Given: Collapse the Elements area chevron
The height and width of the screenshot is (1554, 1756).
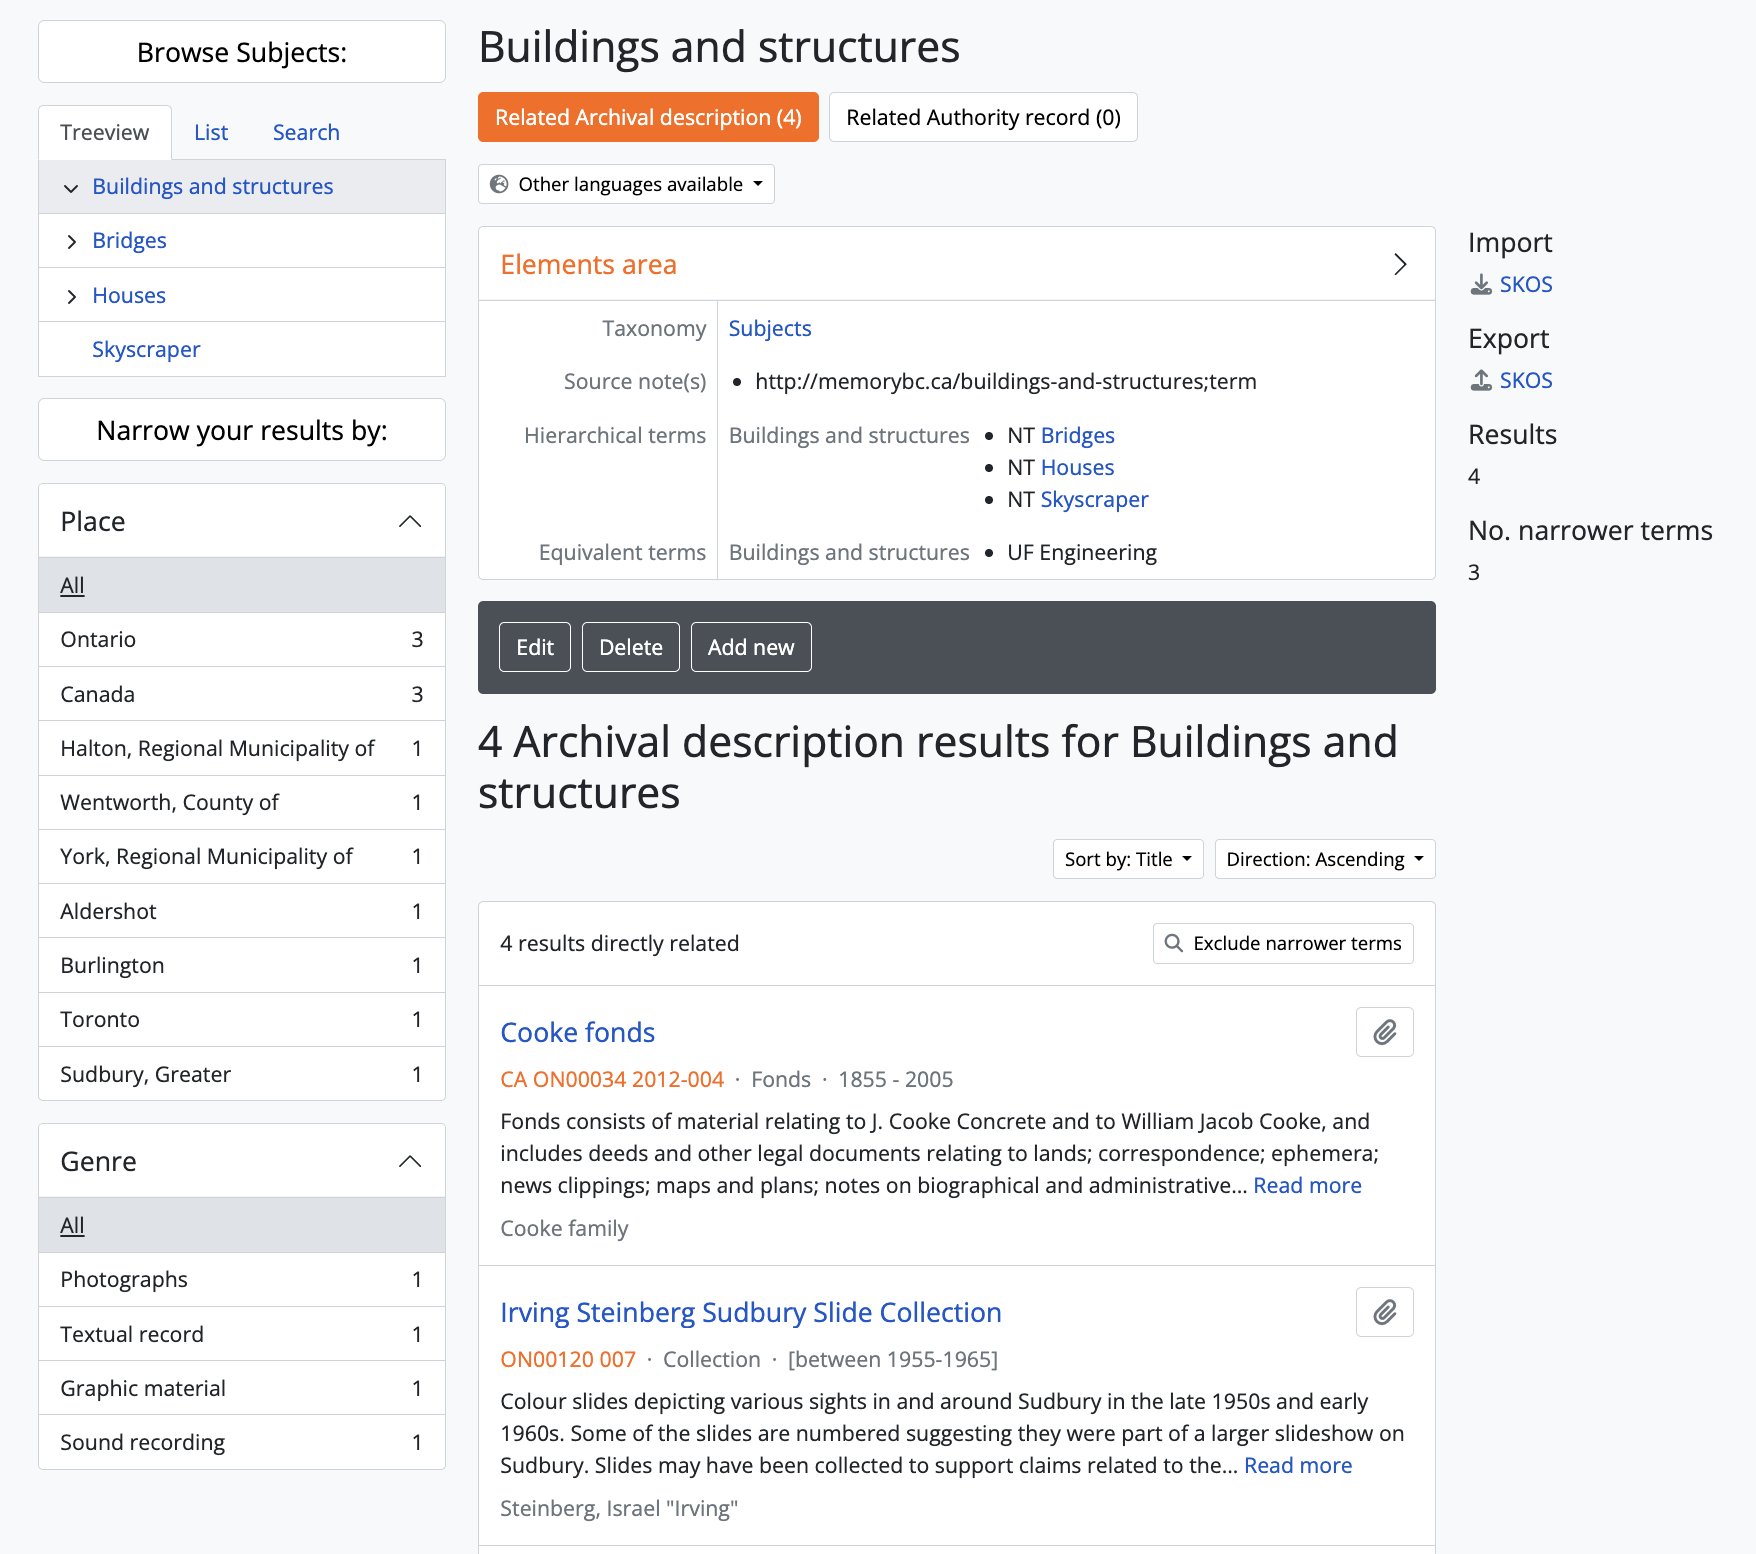Looking at the screenshot, I should pyautogui.click(x=1400, y=264).
